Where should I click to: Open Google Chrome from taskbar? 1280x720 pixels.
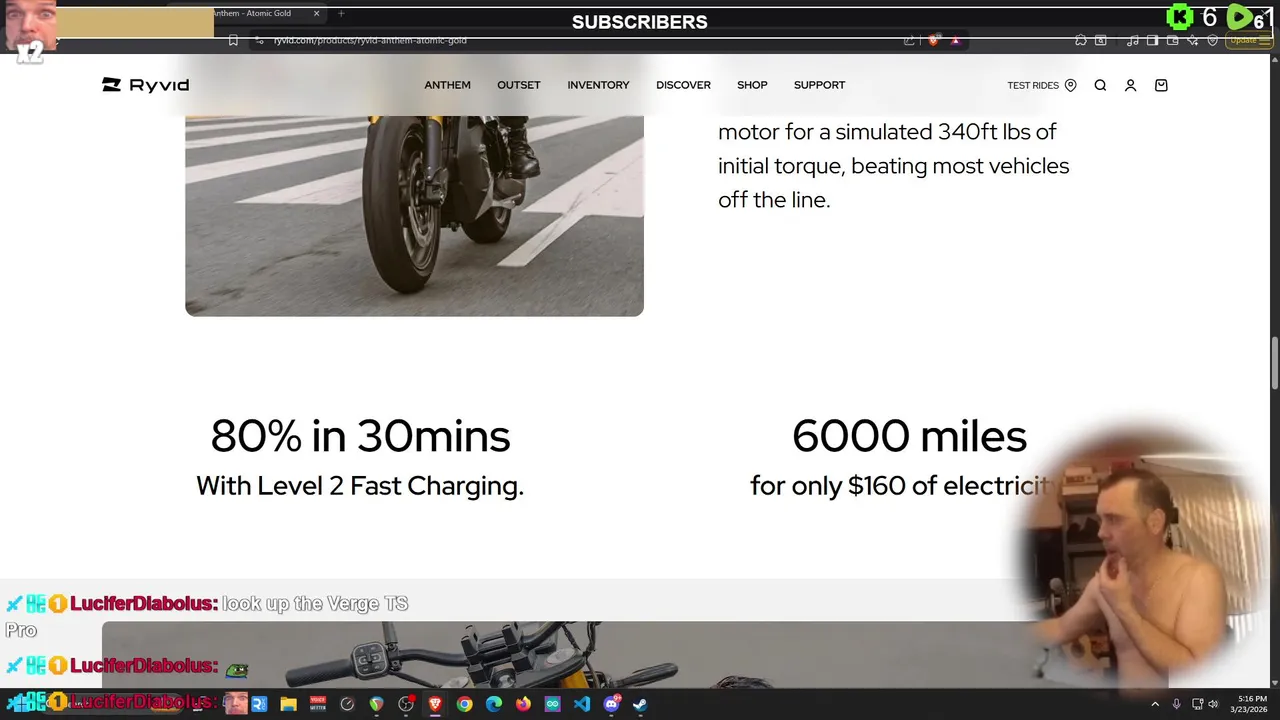tap(464, 704)
